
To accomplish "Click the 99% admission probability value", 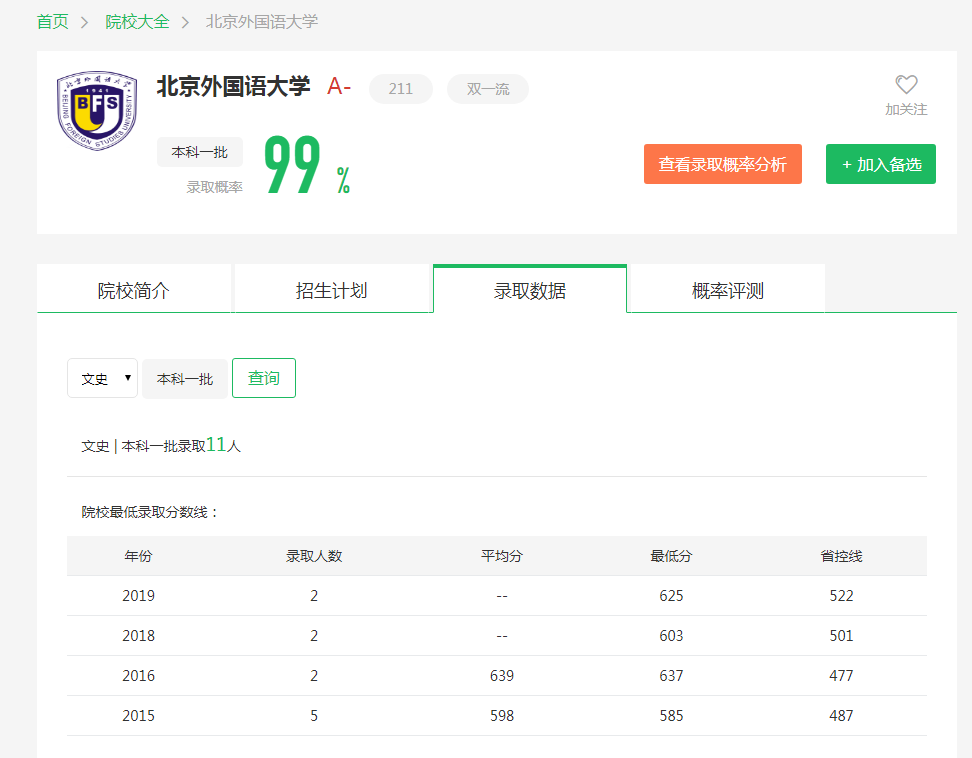I will point(307,165).
